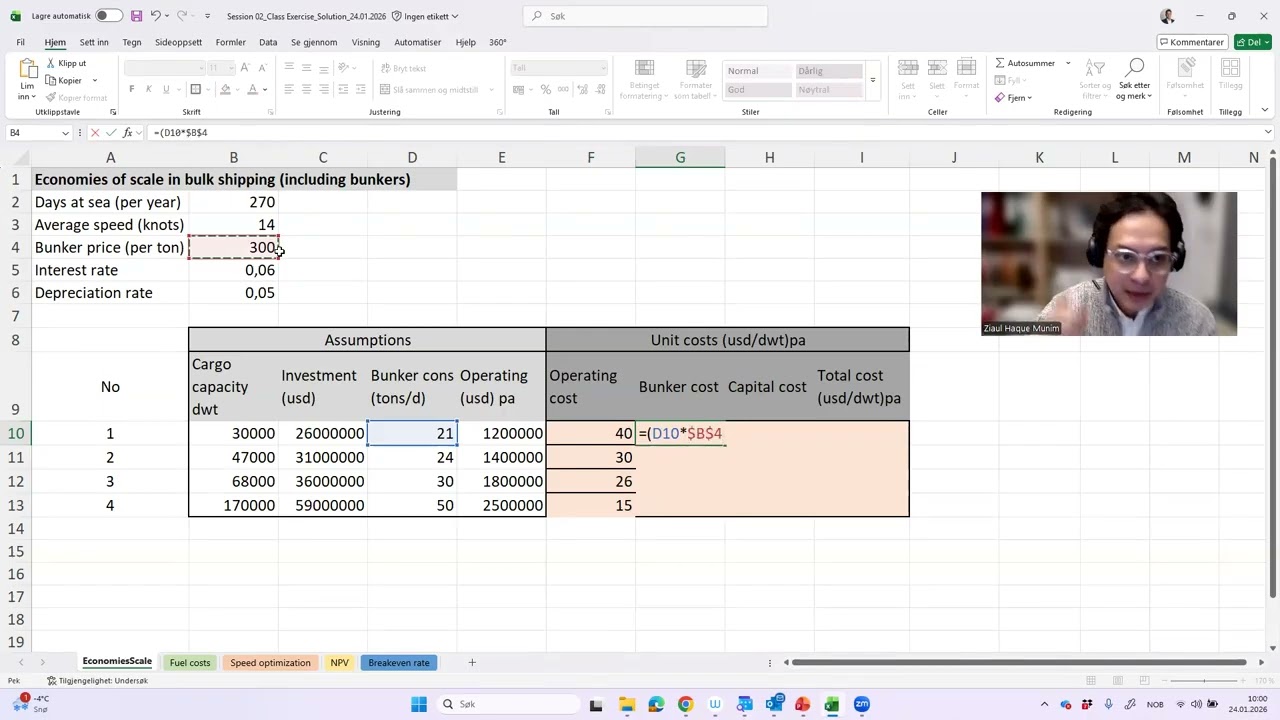Select column G header
Screen dimensions: 1280x720
680,157
